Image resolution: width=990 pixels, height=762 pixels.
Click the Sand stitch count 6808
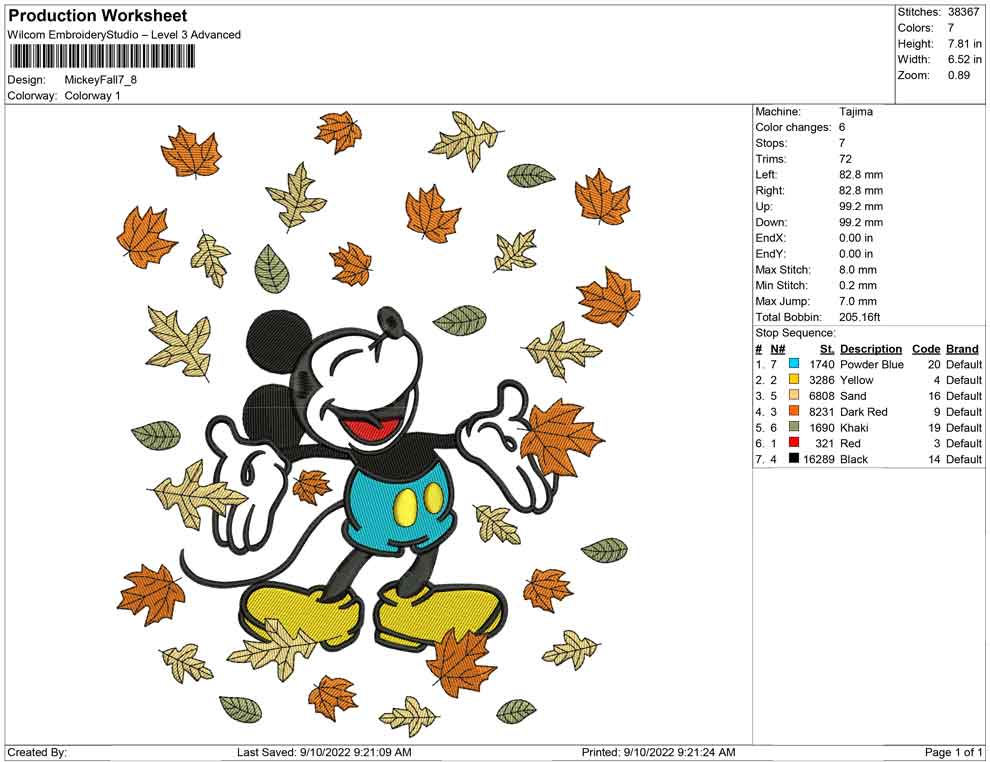click(821, 396)
